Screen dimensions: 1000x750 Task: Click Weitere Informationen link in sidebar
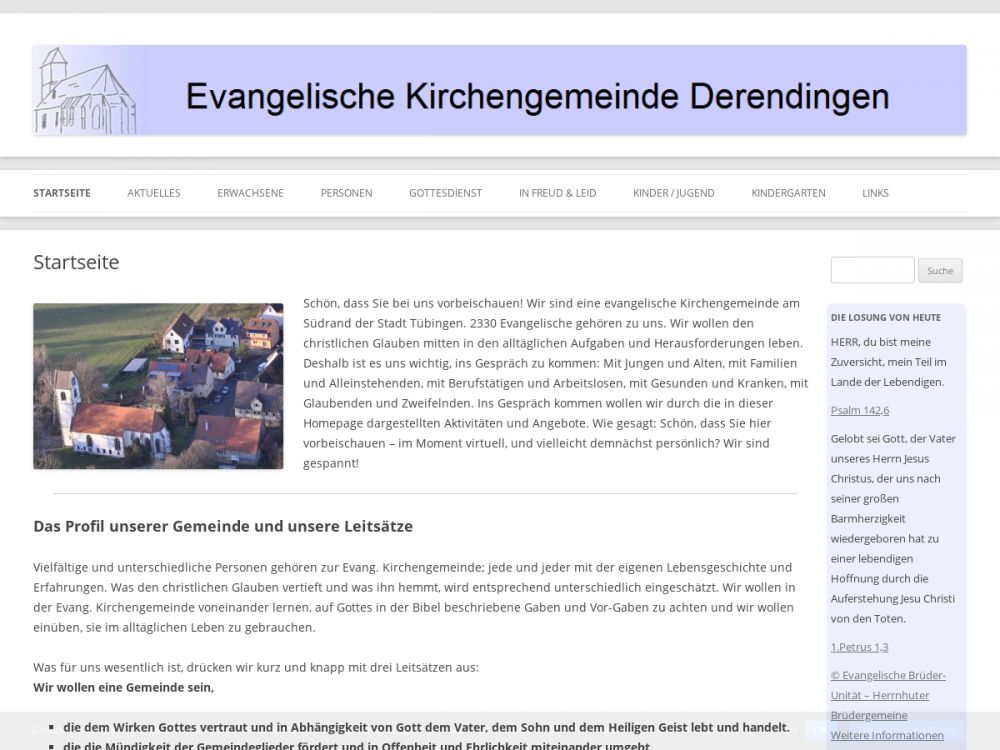(886, 735)
